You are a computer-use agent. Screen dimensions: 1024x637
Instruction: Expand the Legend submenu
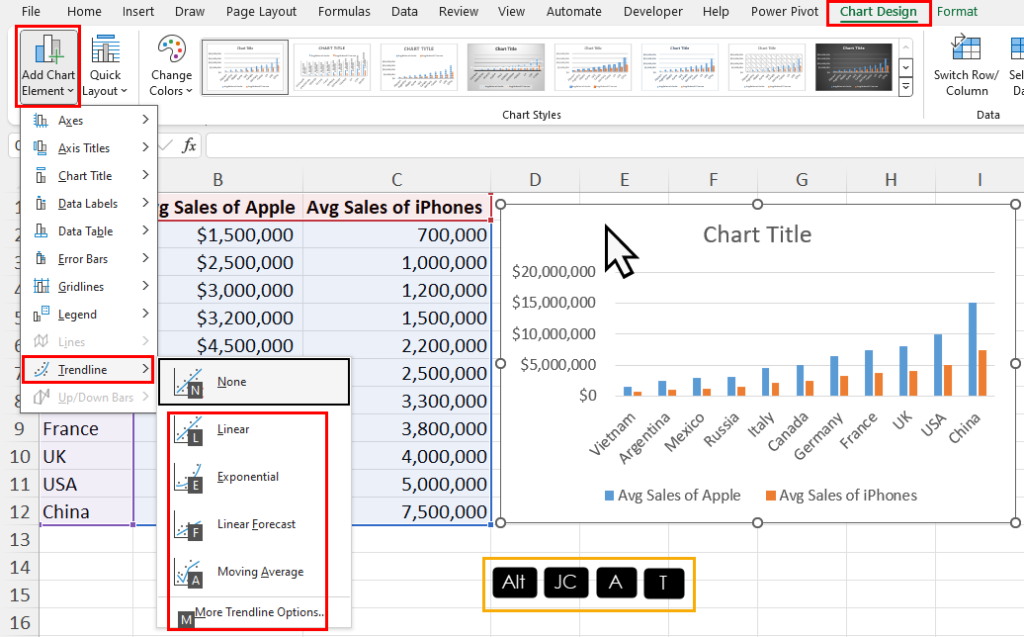point(89,314)
